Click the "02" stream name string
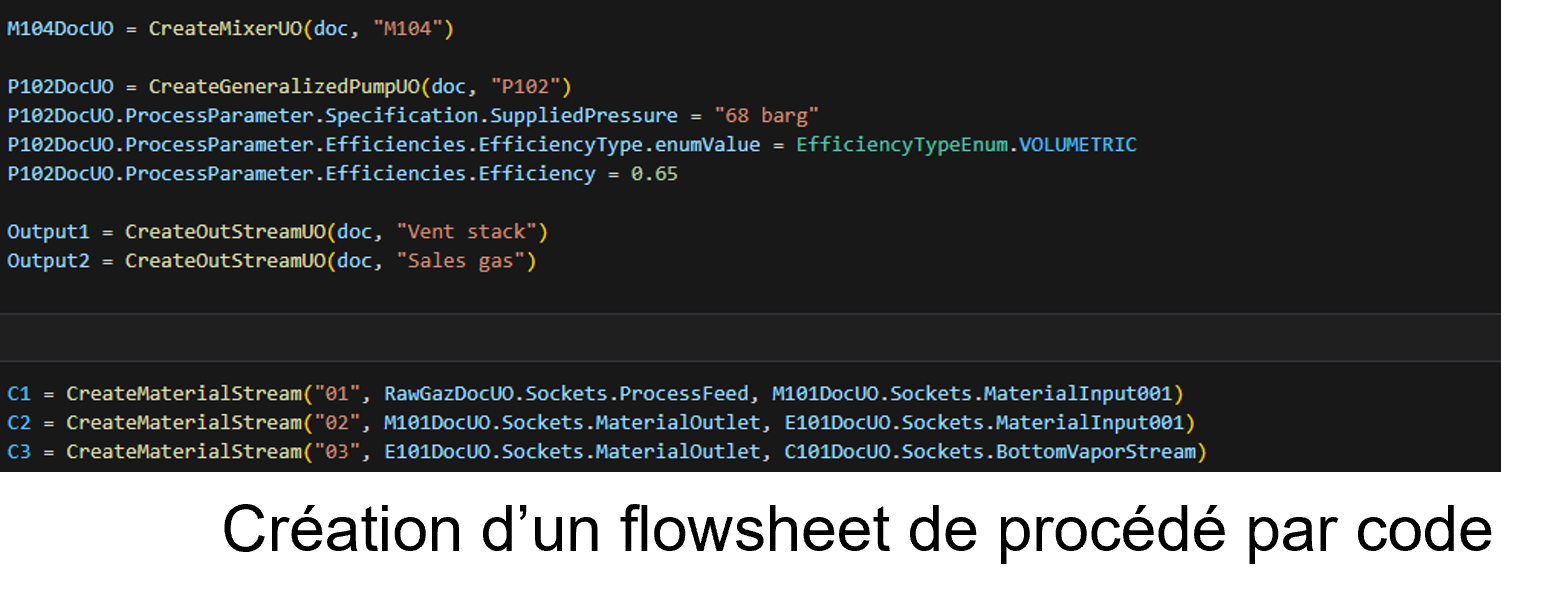 click(337, 423)
